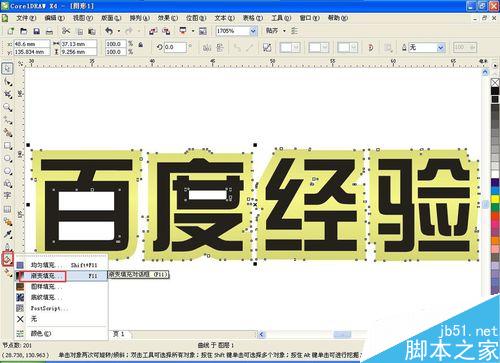
Task: Click horizontal scrollbar left arrow
Action: (x=262, y=334)
